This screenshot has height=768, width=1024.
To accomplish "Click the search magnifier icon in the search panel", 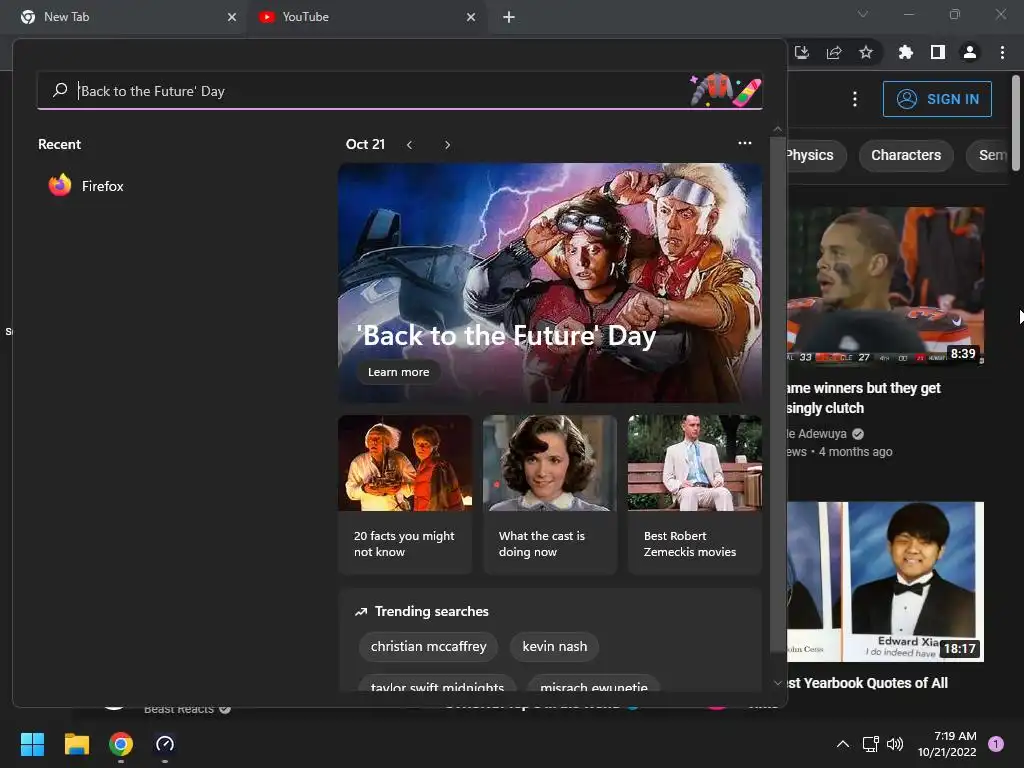I will [x=60, y=89].
